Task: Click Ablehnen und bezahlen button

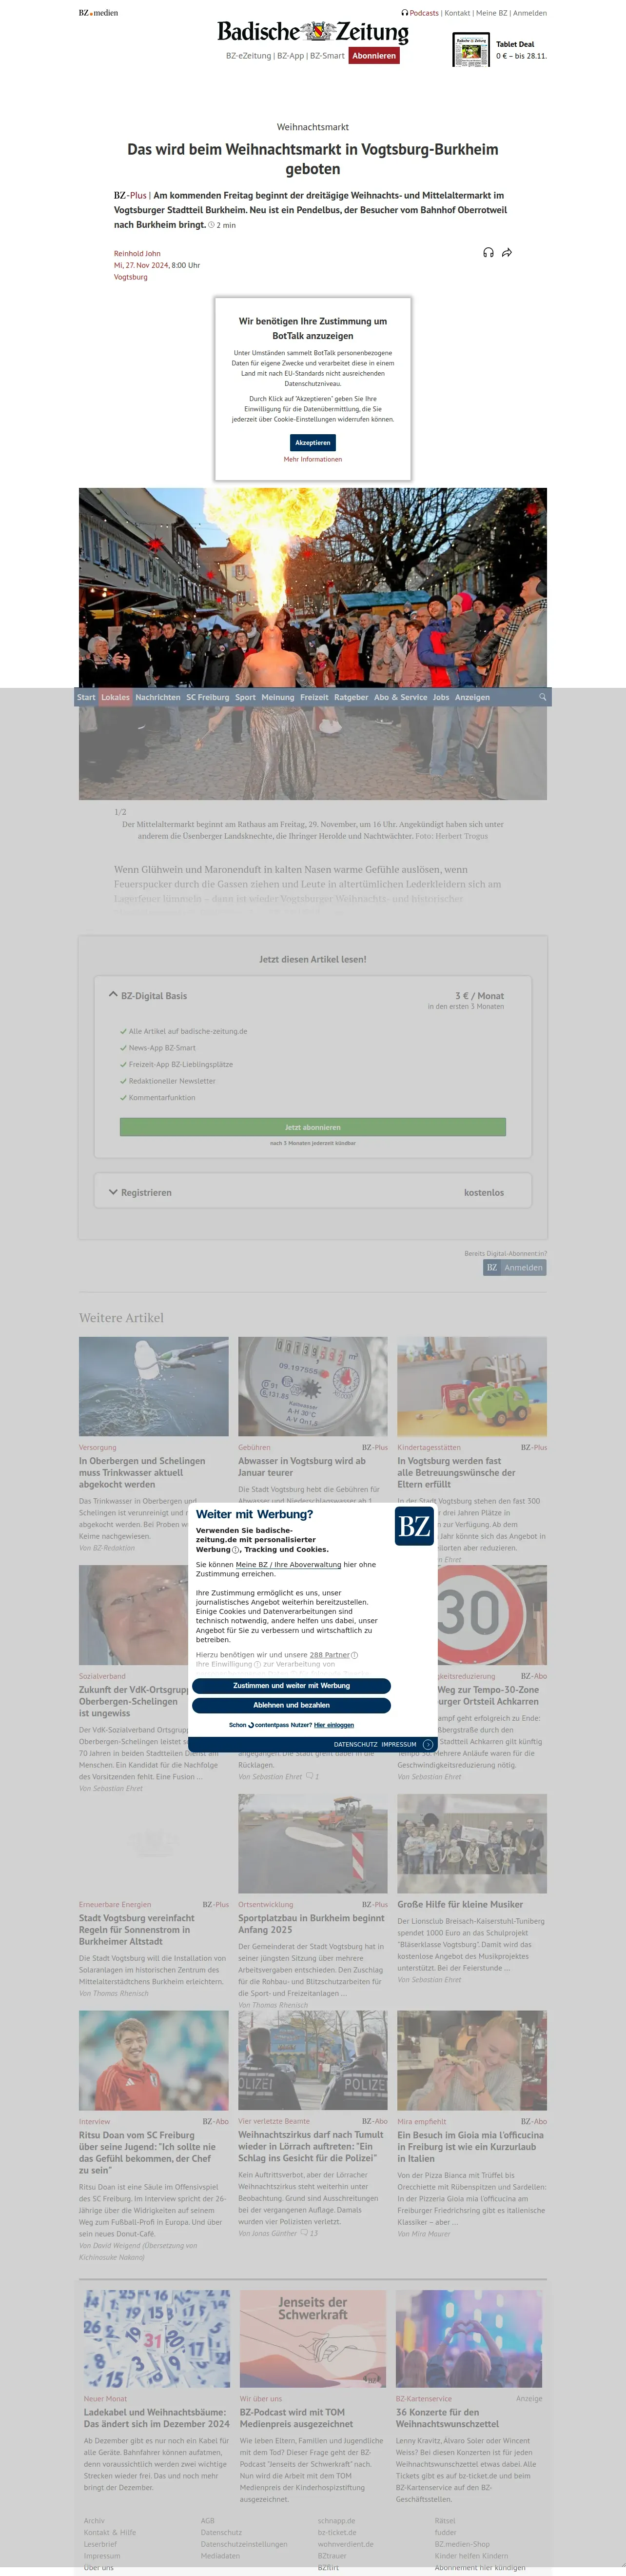Action: (x=291, y=1705)
